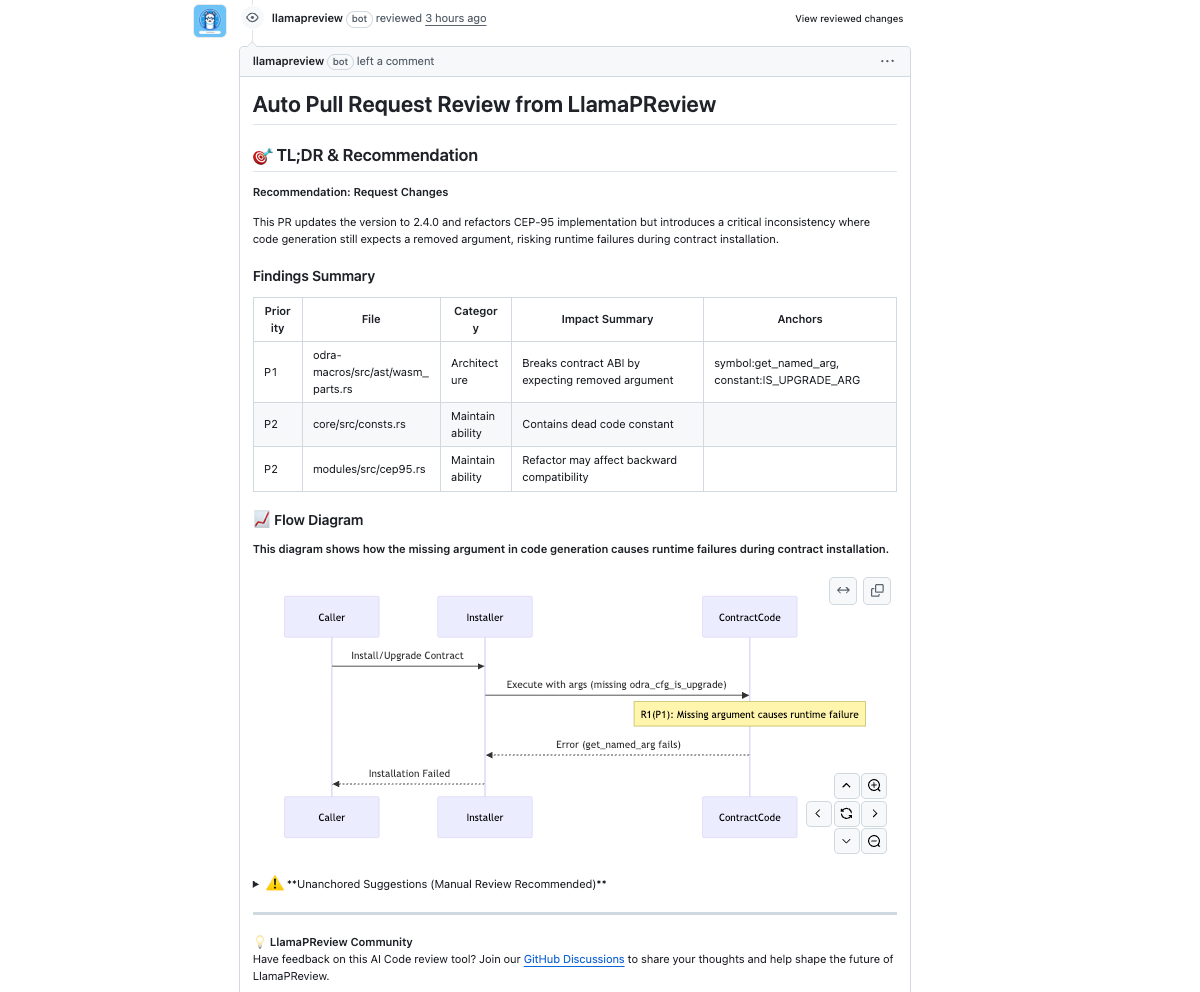1200x992 pixels.
Task: Toggle diagram full-width expand
Action: tap(843, 591)
